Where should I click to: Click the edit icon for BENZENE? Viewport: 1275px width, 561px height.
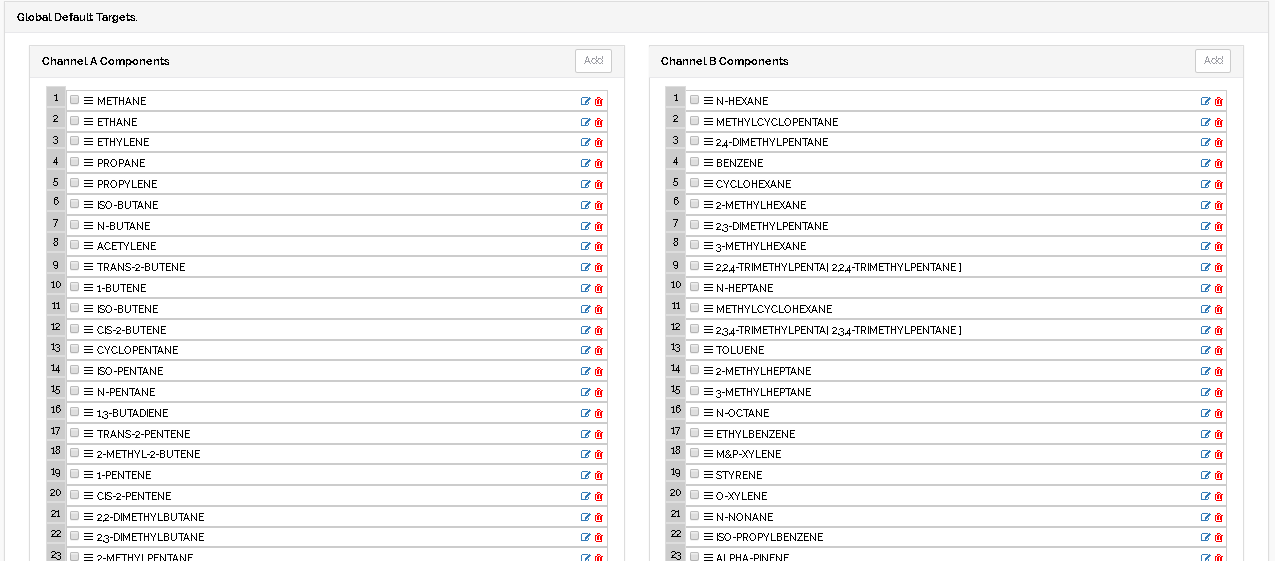click(x=1206, y=164)
